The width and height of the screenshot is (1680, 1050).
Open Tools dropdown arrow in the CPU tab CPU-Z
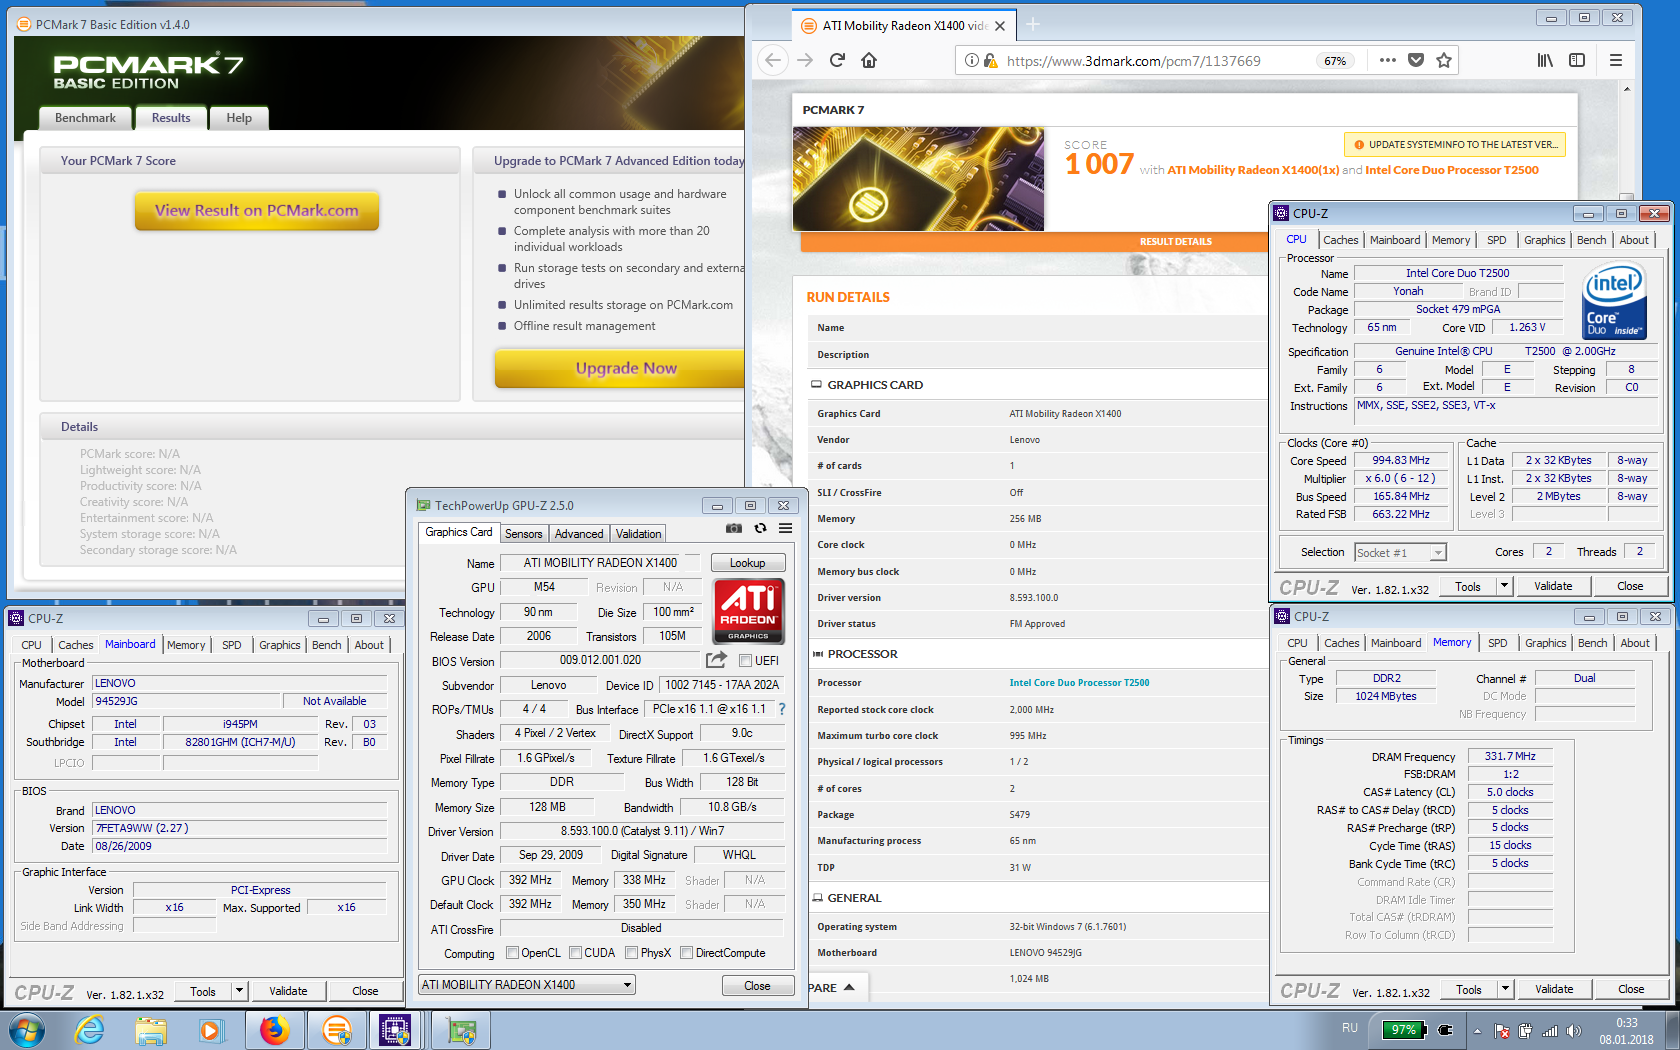(1504, 586)
